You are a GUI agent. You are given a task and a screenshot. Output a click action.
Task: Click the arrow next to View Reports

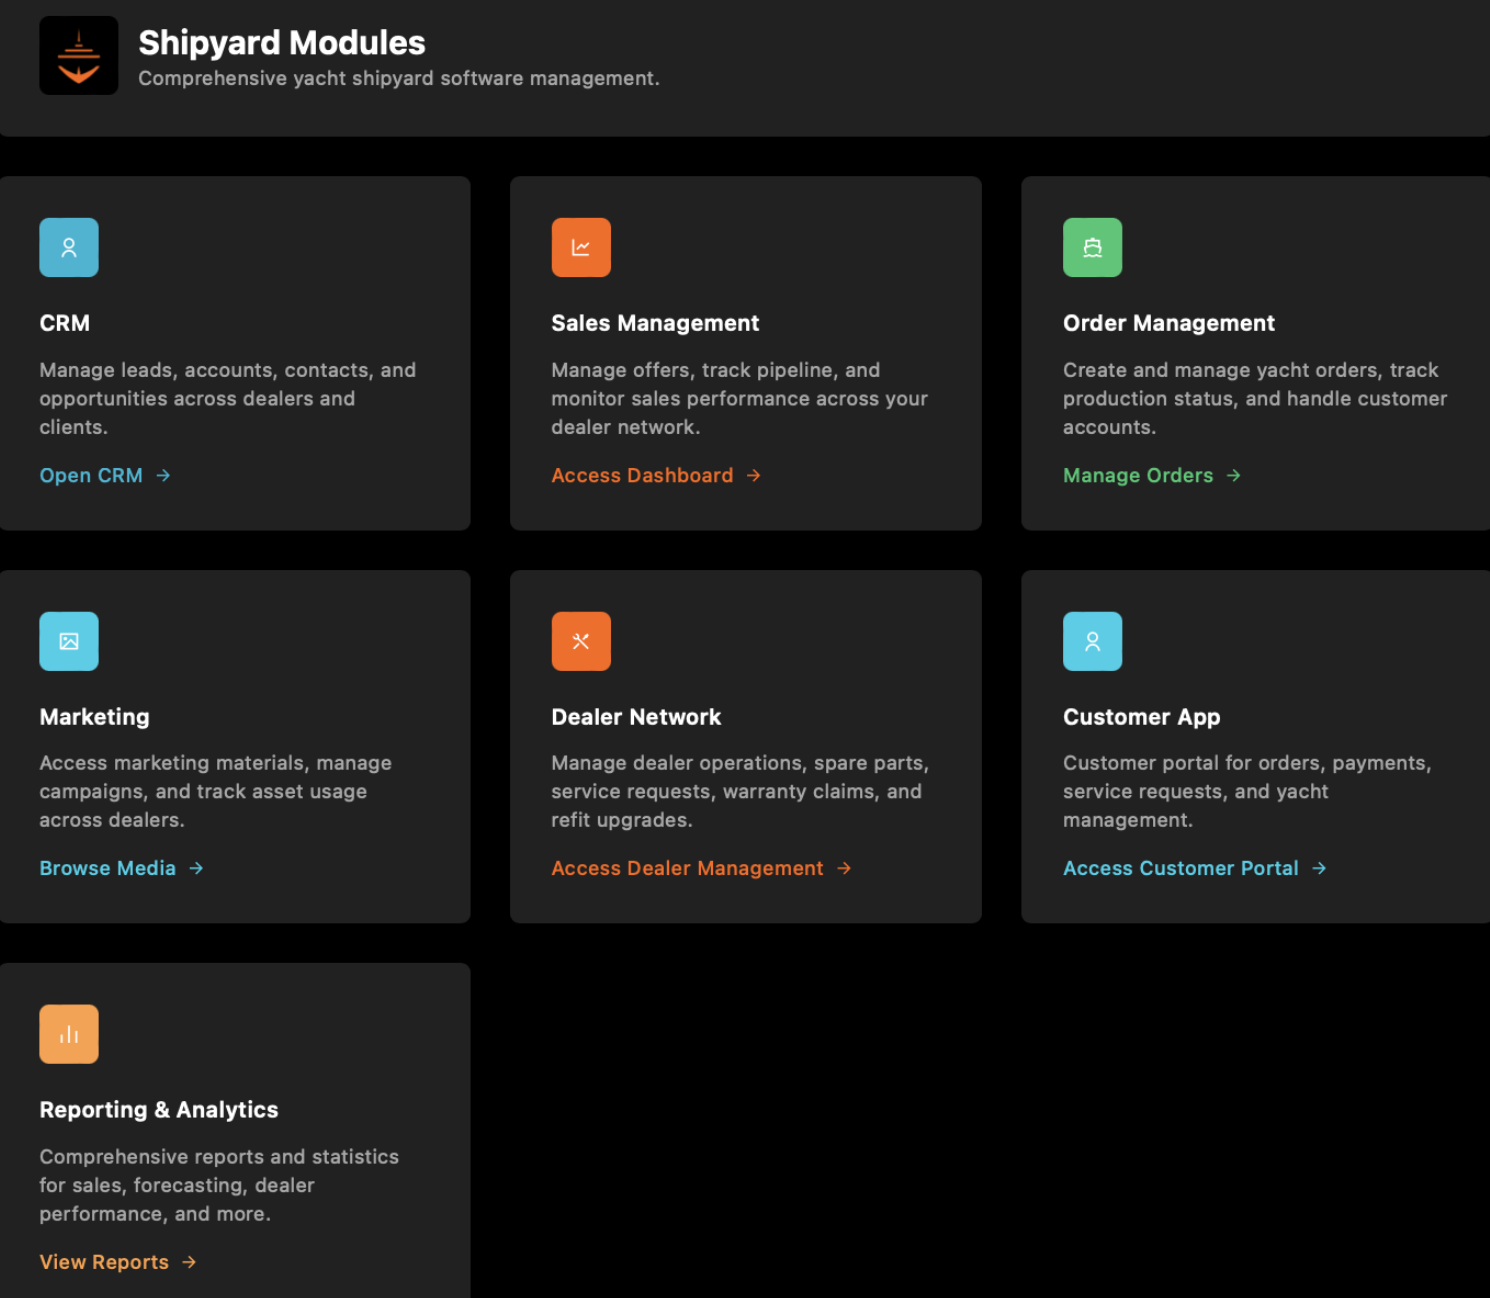coord(189,1262)
